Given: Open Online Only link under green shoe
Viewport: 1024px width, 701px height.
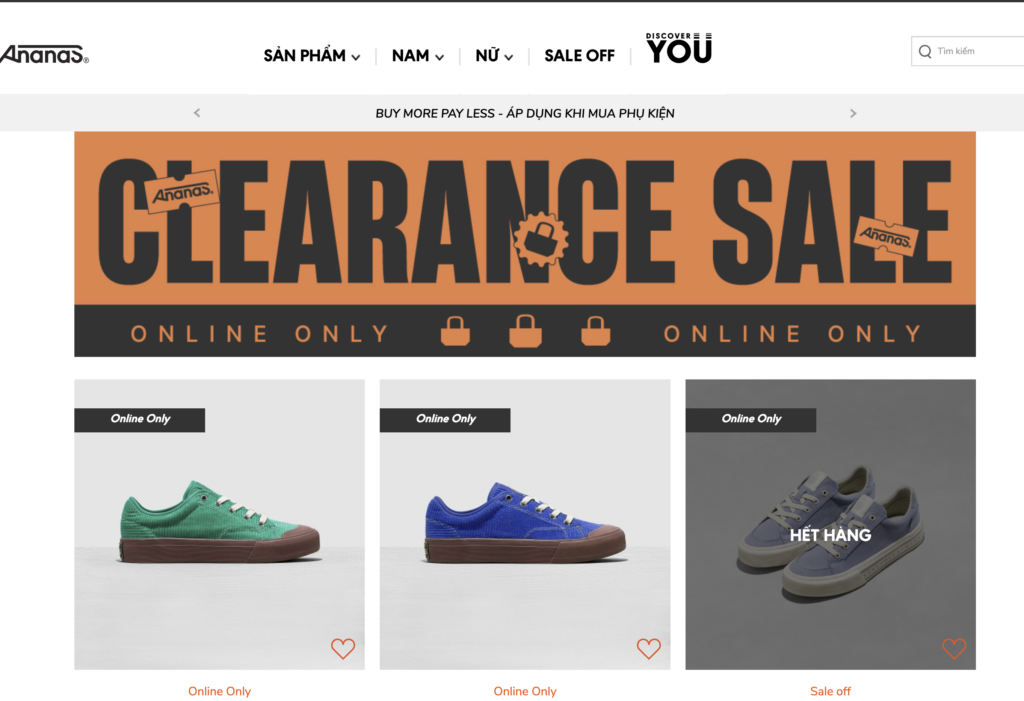Looking at the screenshot, I should click(219, 691).
